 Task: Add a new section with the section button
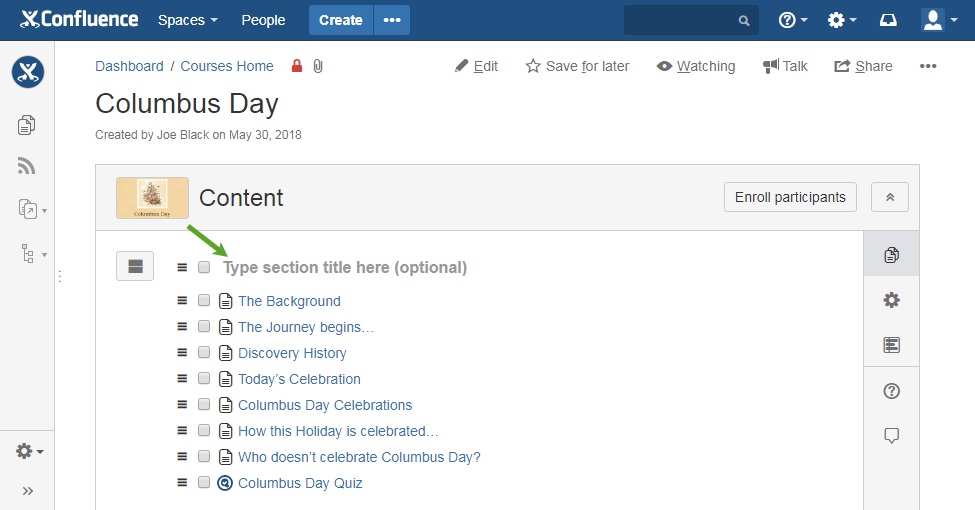(135, 266)
